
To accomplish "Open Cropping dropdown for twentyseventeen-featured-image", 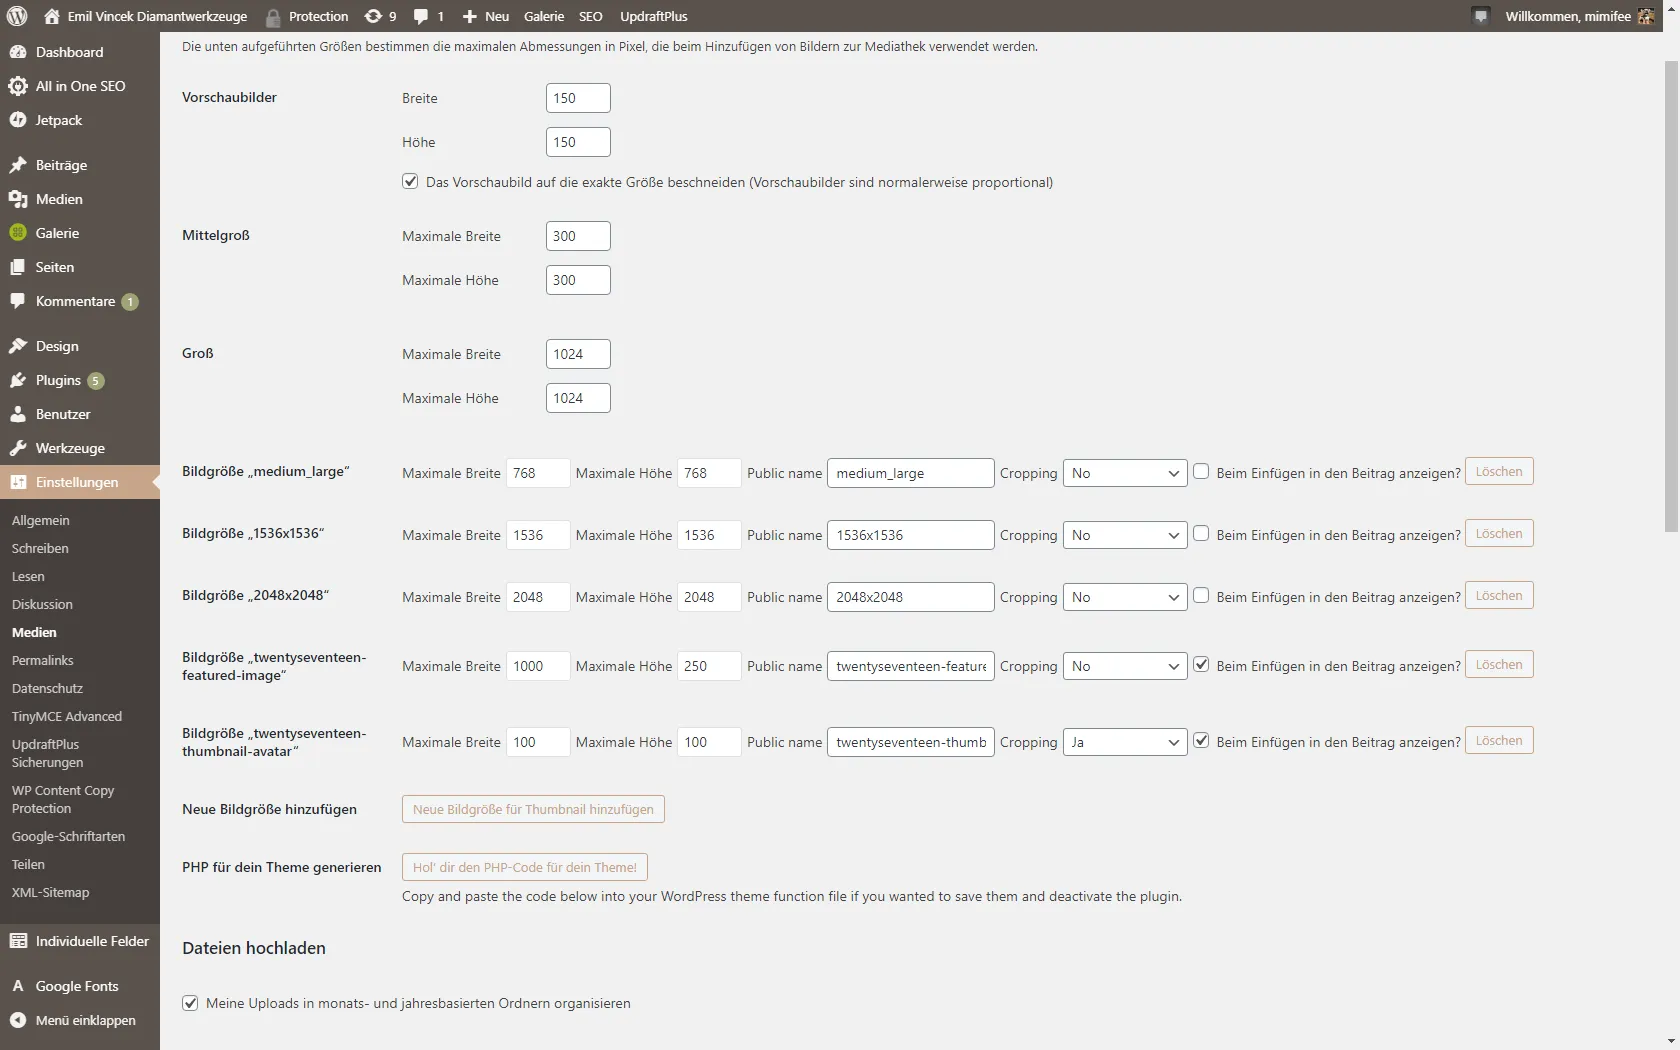I will [x=1125, y=666].
